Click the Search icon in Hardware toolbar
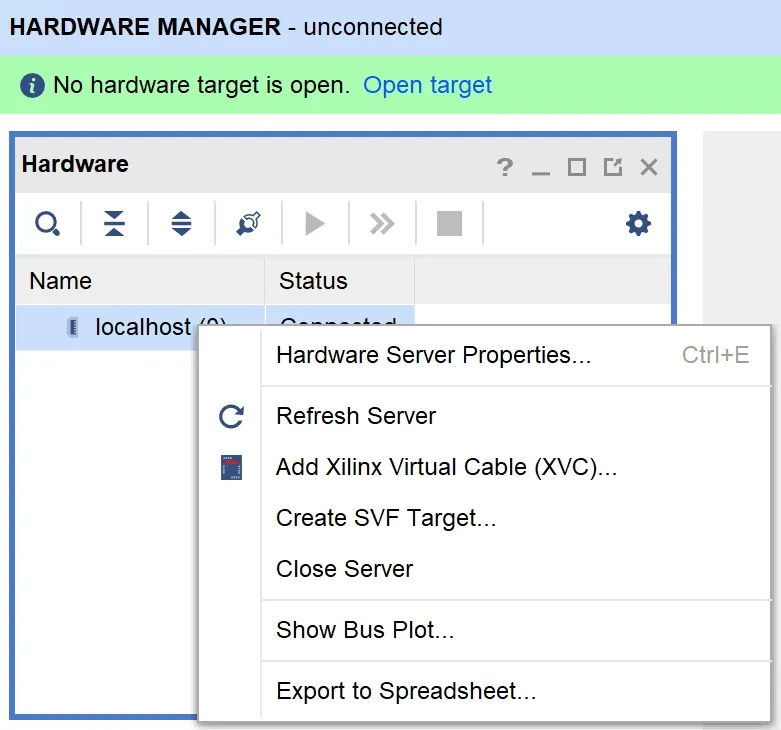 coord(47,224)
